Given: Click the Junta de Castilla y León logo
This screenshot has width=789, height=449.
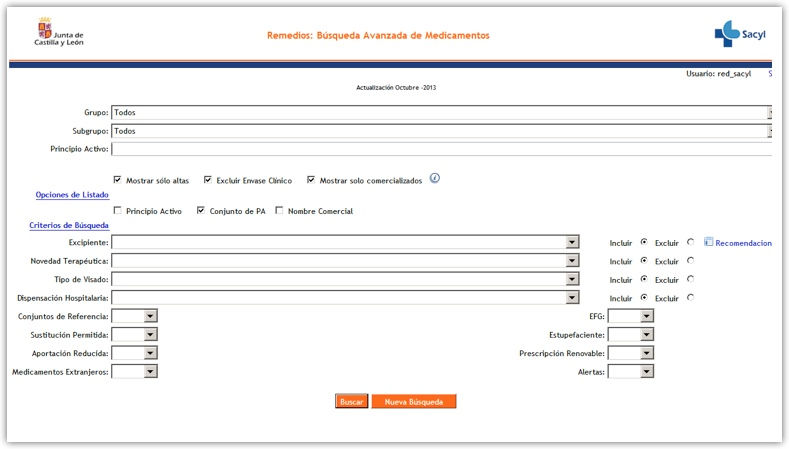Looking at the screenshot, I should 59,32.
